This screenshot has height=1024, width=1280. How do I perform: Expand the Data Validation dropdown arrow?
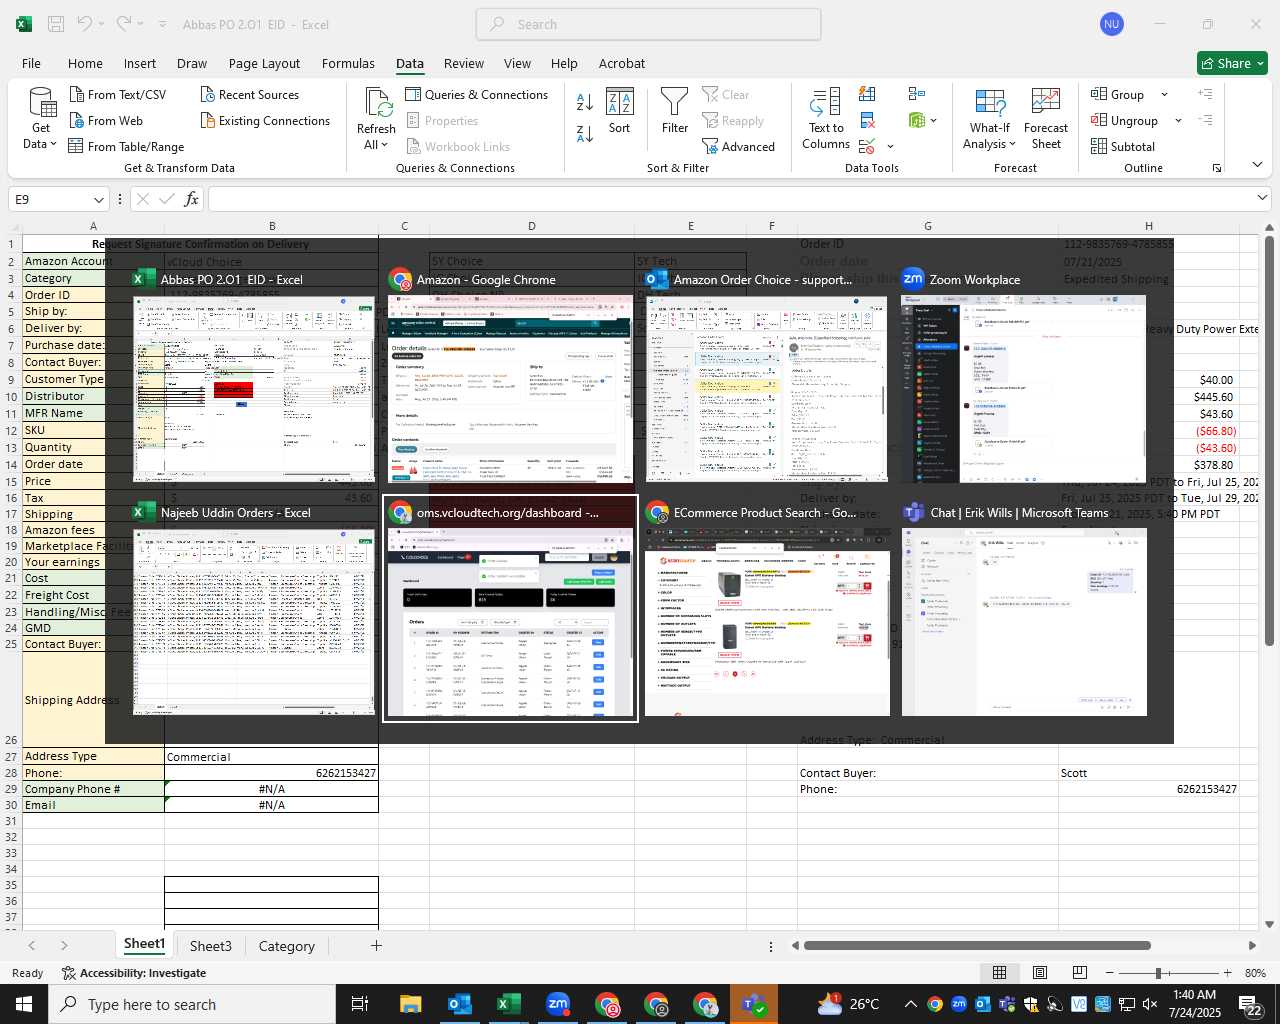pos(890,147)
